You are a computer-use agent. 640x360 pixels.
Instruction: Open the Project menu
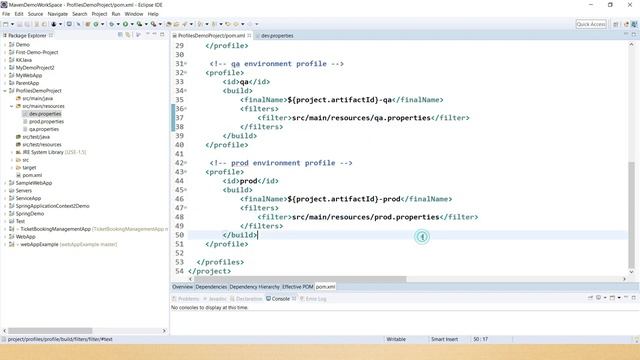(x=99, y=14)
